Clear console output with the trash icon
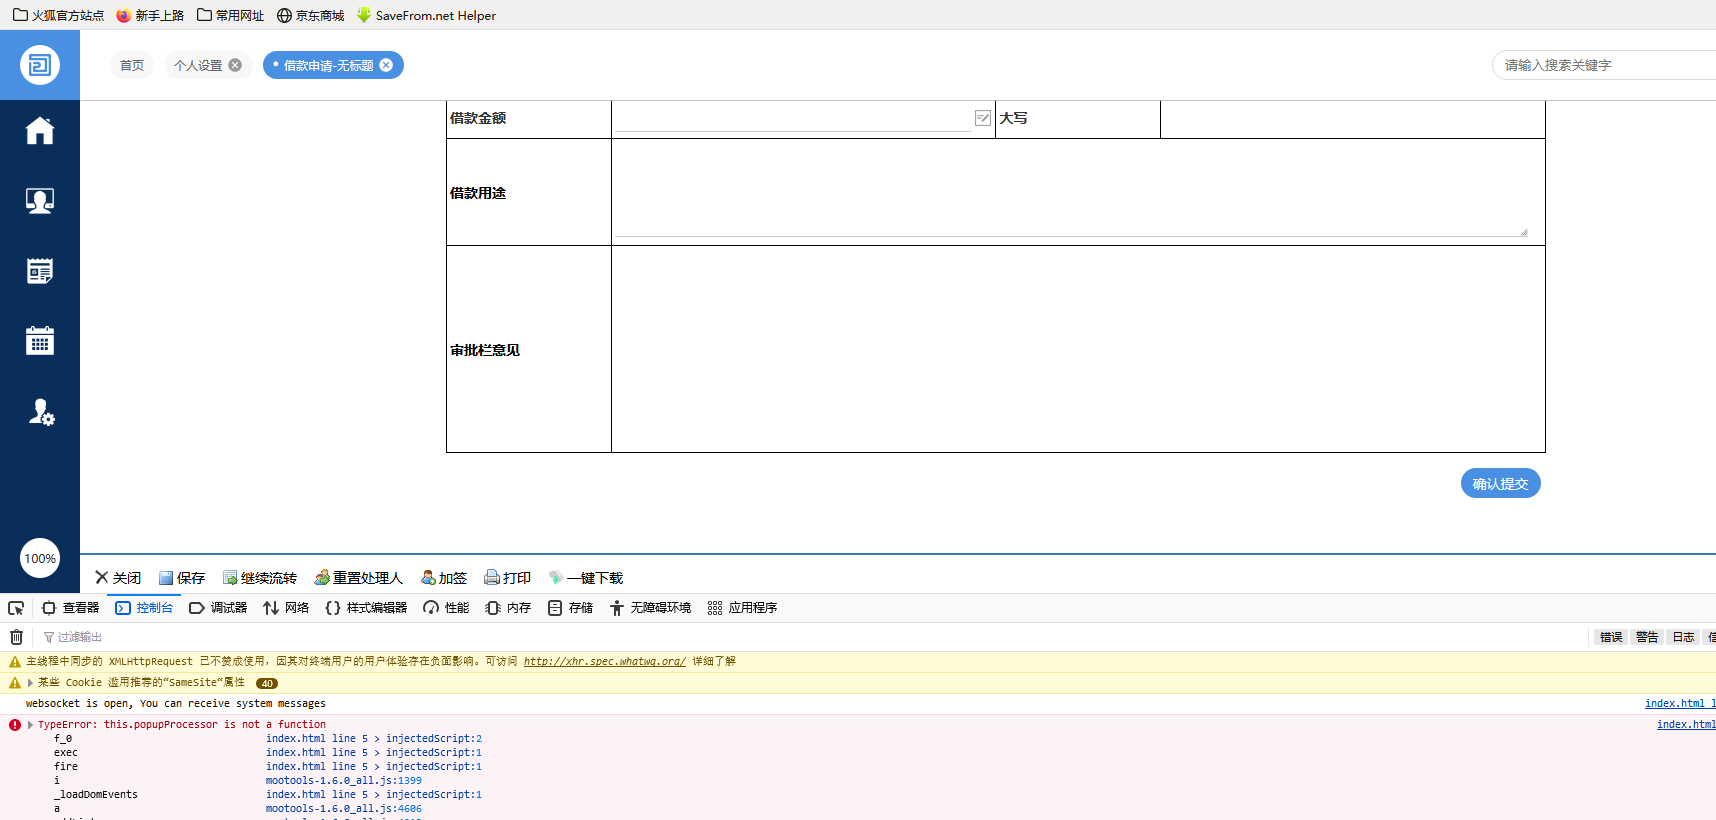 coord(16,637)
